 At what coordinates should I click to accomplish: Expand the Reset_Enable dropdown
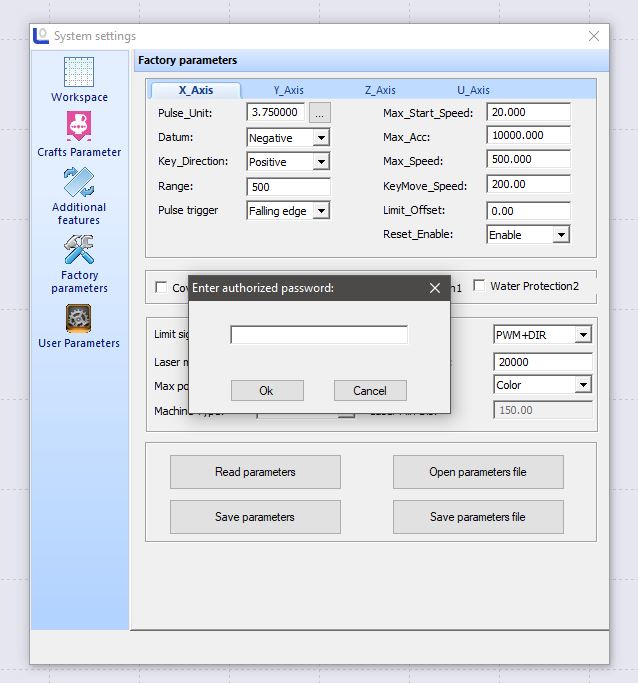[560, 235]
